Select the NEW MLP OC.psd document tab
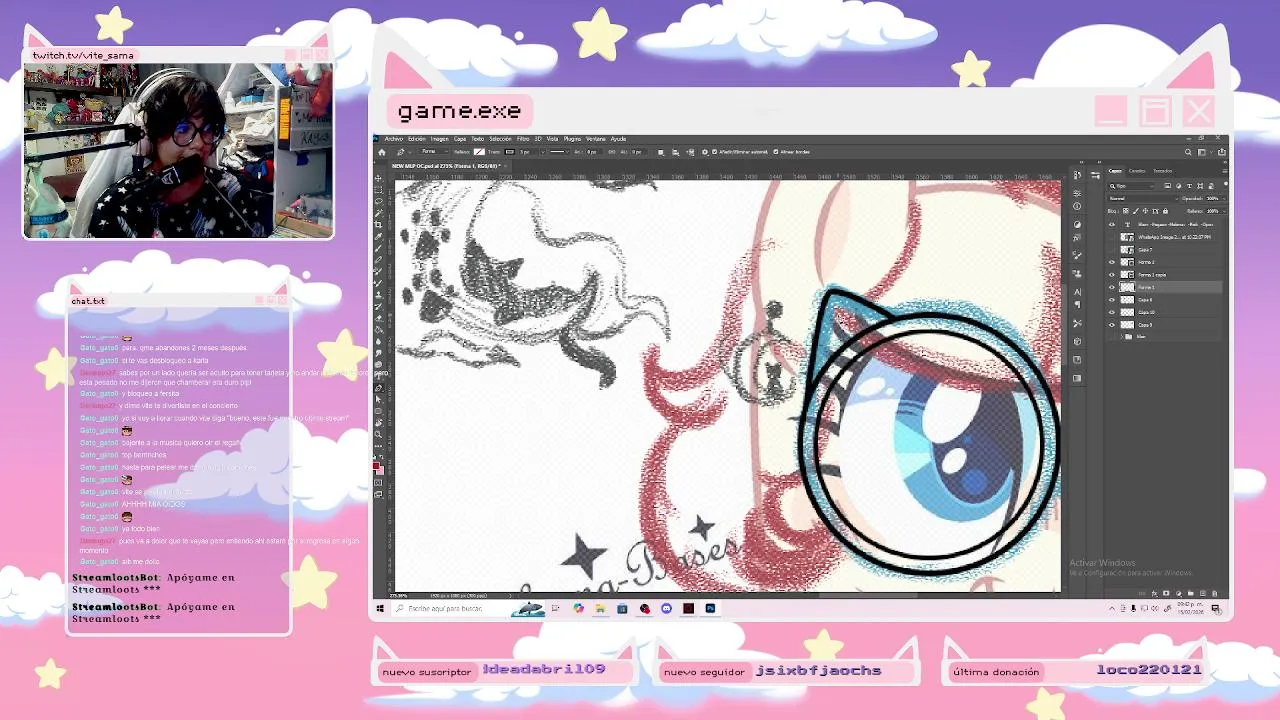This screenshot has height=720, width=1280. click(x=446, y=166)
